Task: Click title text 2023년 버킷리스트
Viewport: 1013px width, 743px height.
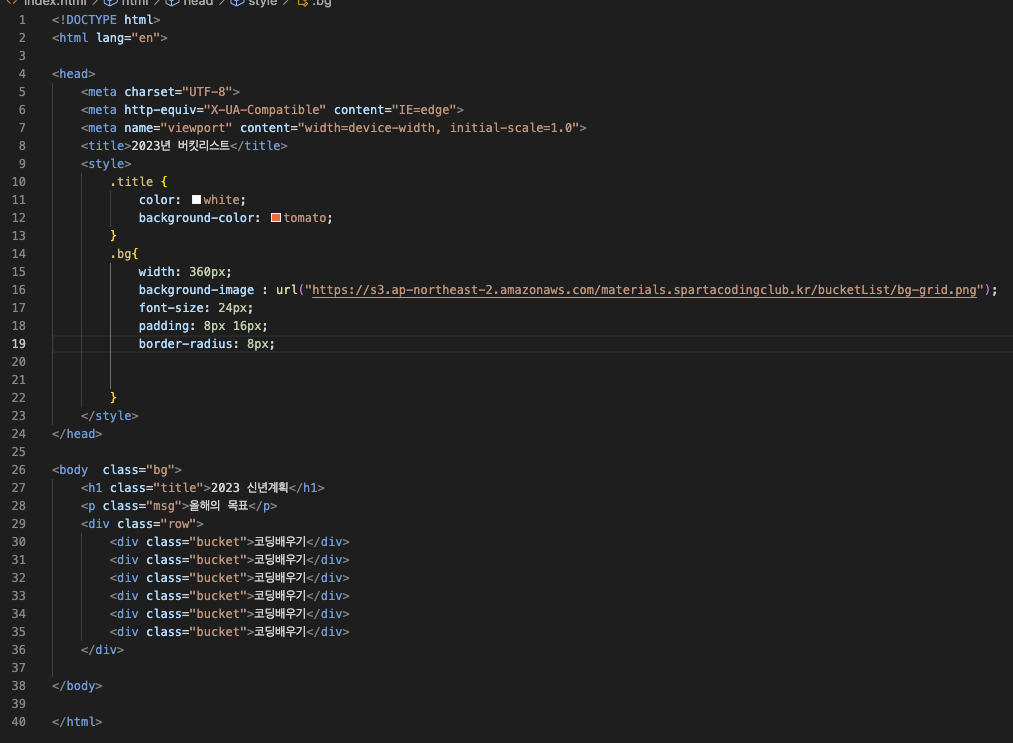Action: coord(180,146)
